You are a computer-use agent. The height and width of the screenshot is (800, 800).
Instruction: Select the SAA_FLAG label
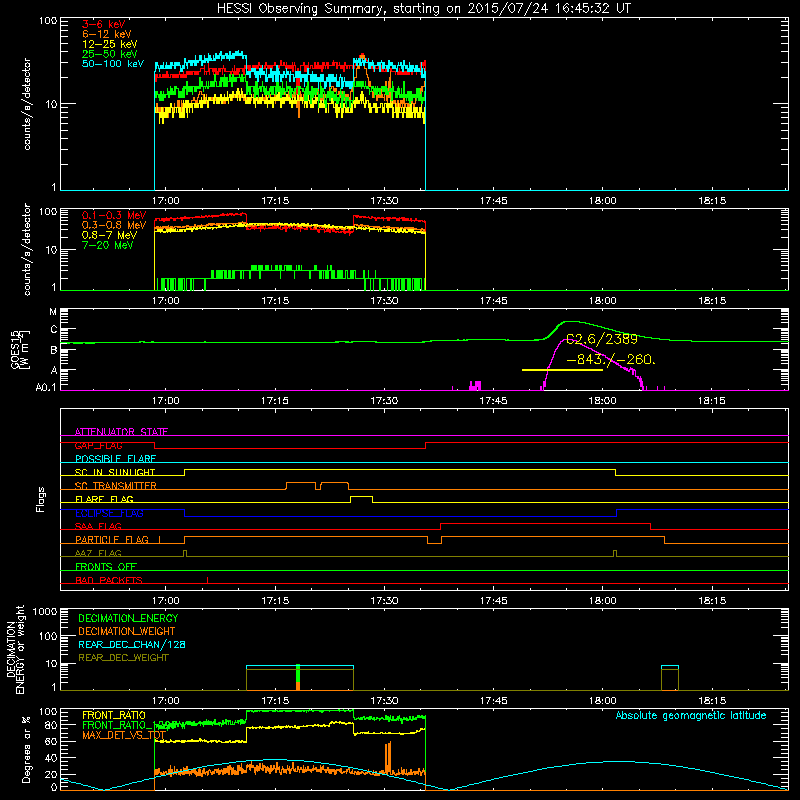[98, 527]
